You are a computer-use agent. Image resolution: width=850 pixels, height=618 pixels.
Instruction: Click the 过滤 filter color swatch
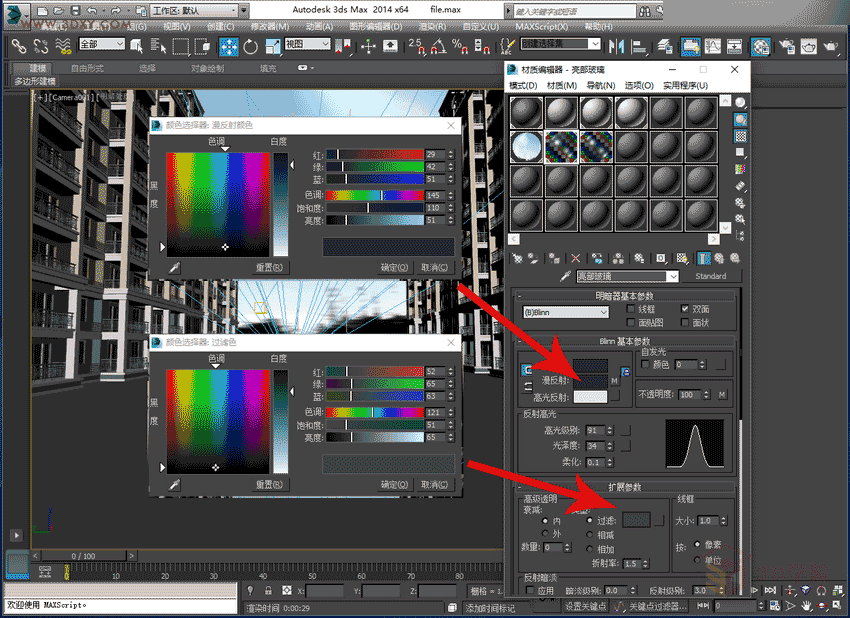pos(636,520)
